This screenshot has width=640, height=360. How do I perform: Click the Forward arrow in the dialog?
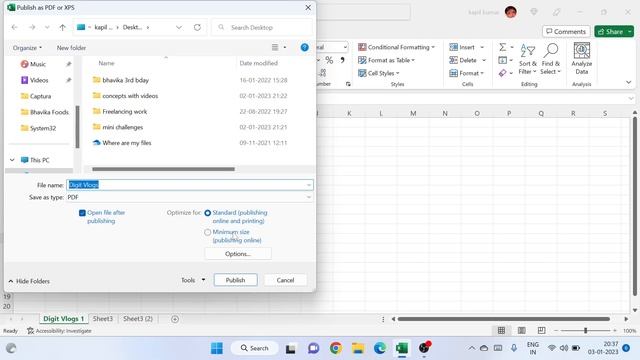32,27
